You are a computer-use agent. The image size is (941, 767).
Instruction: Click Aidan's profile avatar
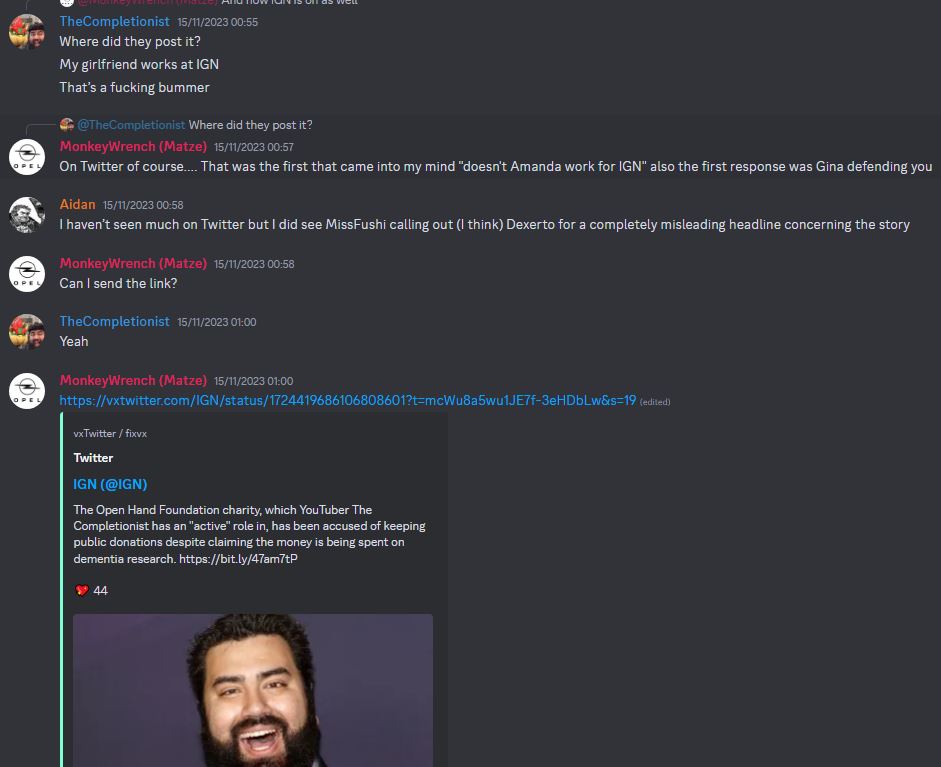(x=27, y=215)
